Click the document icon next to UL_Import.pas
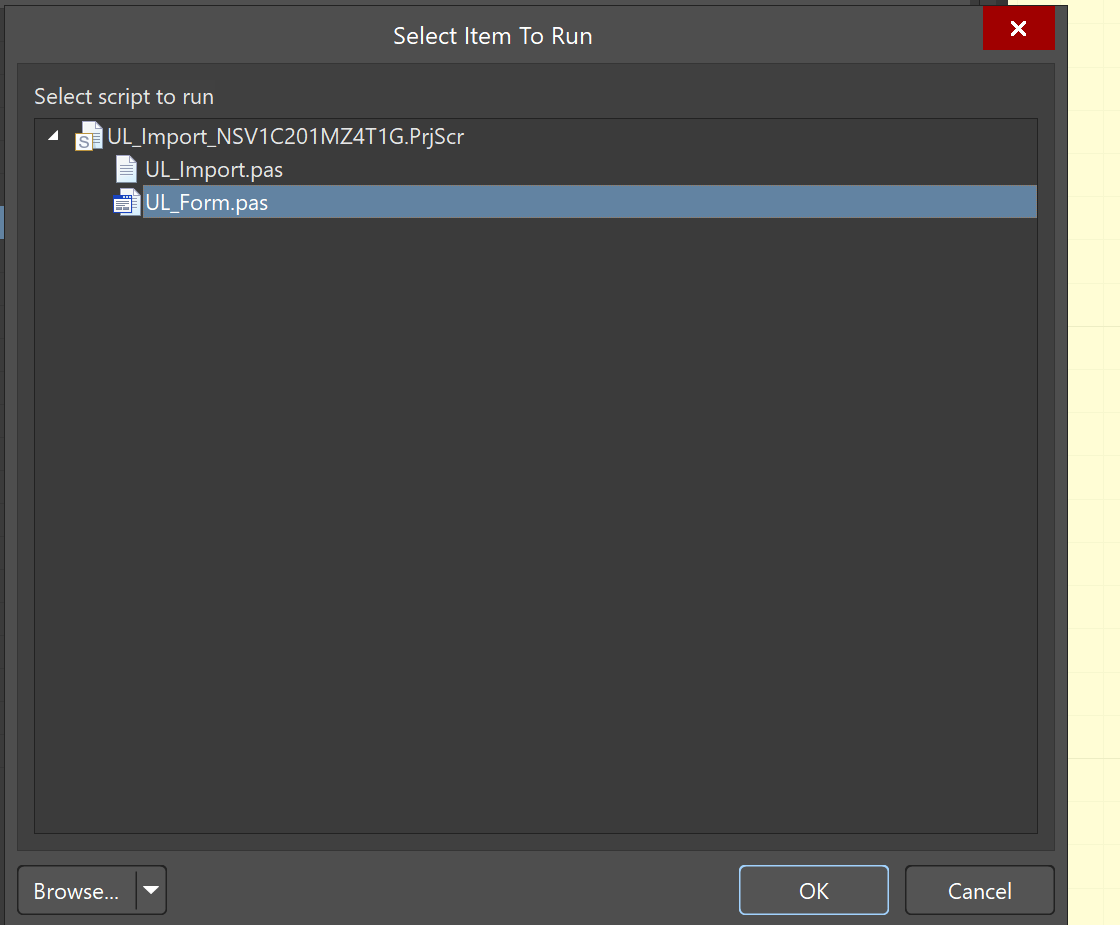This screenshot has height=925, width=1120. point(126,169)
